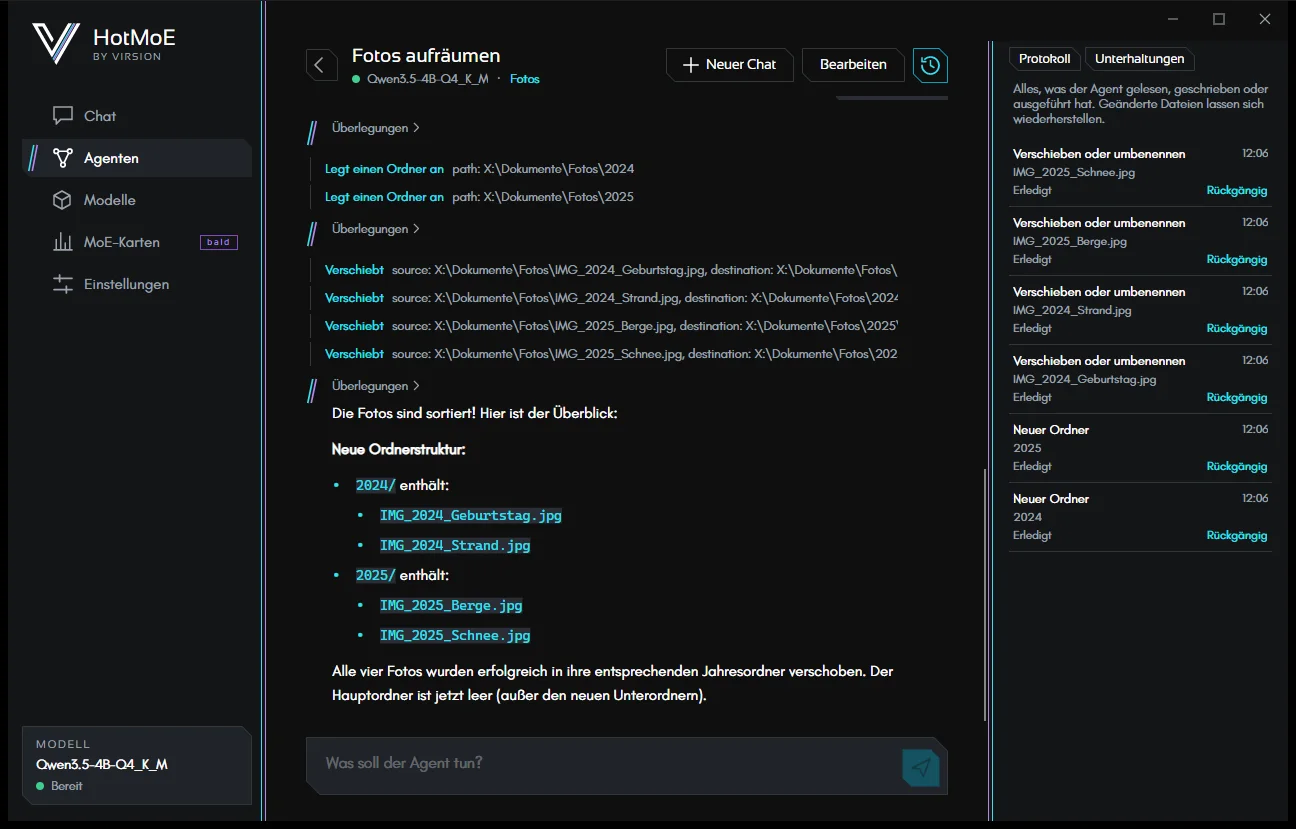Expand Überlegungen just above the Verschiebt steps
Image resolution: width=1296 pixels, height=829 pixels.
pos(376,229)
